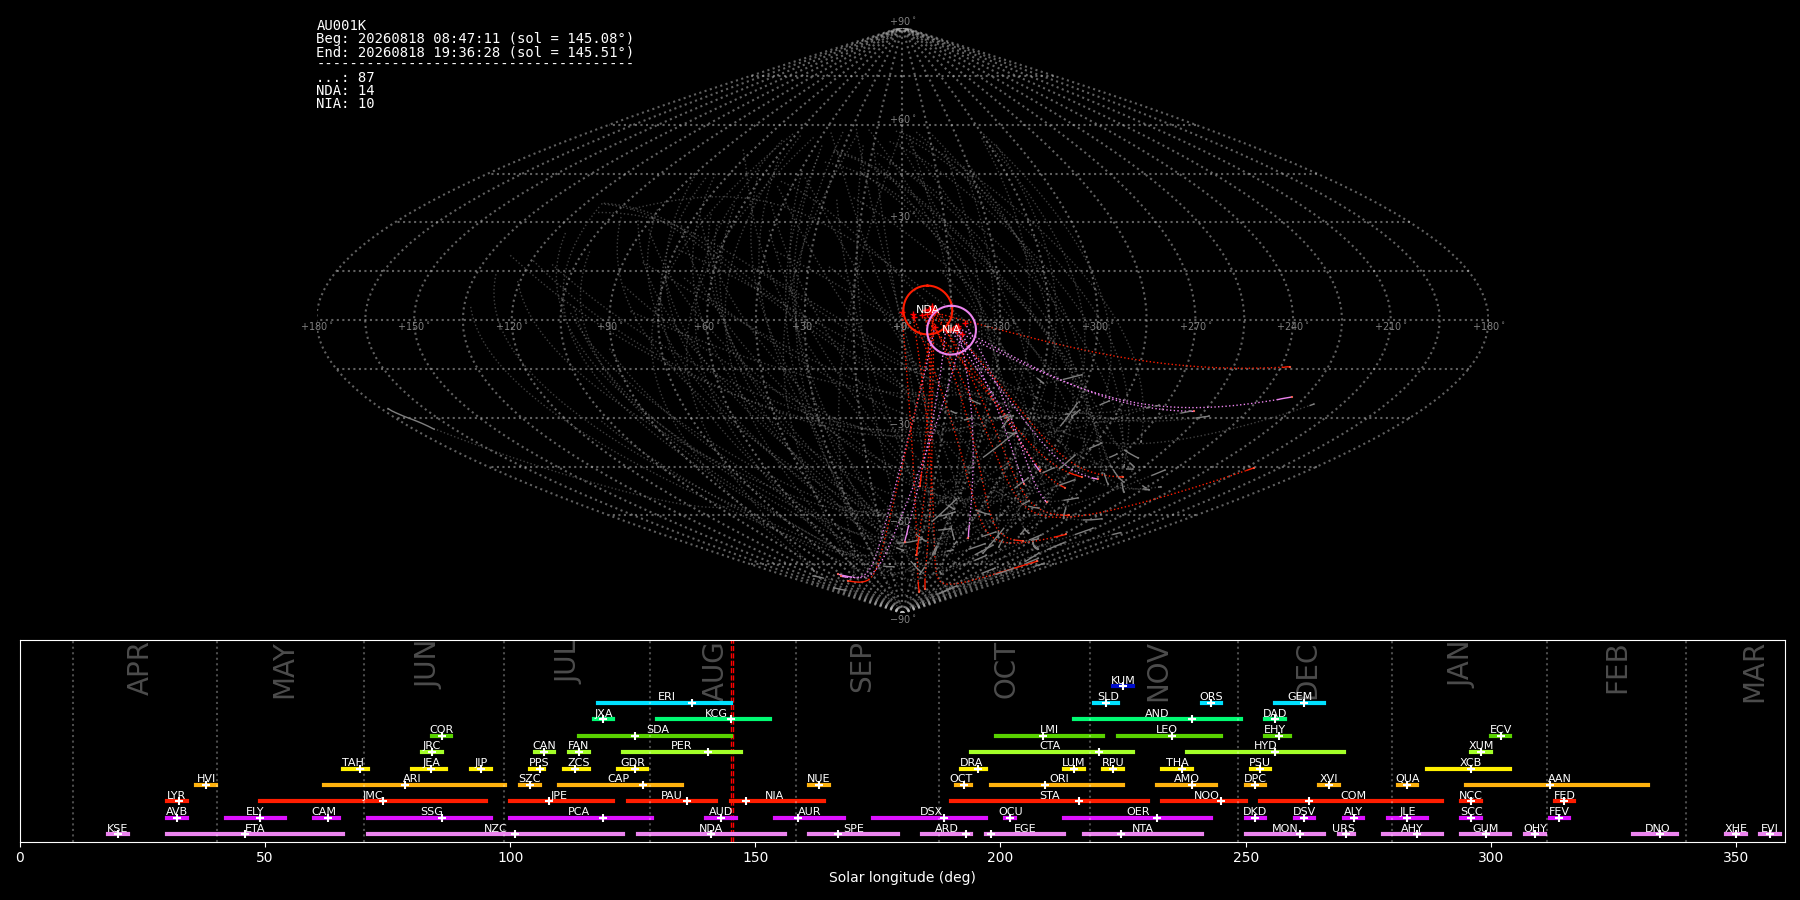Screen dimensions: 1800x900
Task: Select the GEM shower bar in timeline
Action: 1299,703
